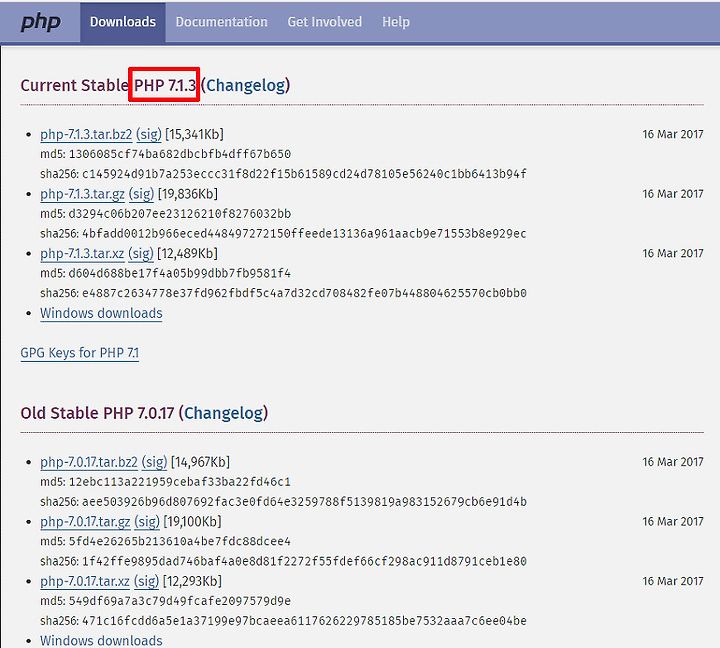
Task: Click the date beside php-7.1.3.tar.bz2
Action: coord(673,134)
